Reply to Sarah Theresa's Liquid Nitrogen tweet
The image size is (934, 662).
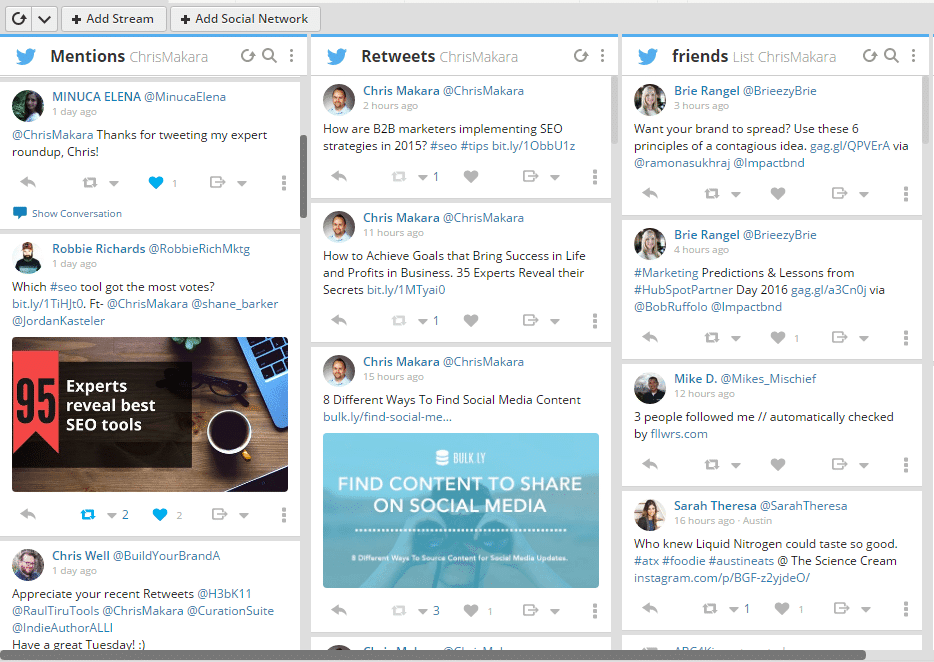(x=650, y=608)
